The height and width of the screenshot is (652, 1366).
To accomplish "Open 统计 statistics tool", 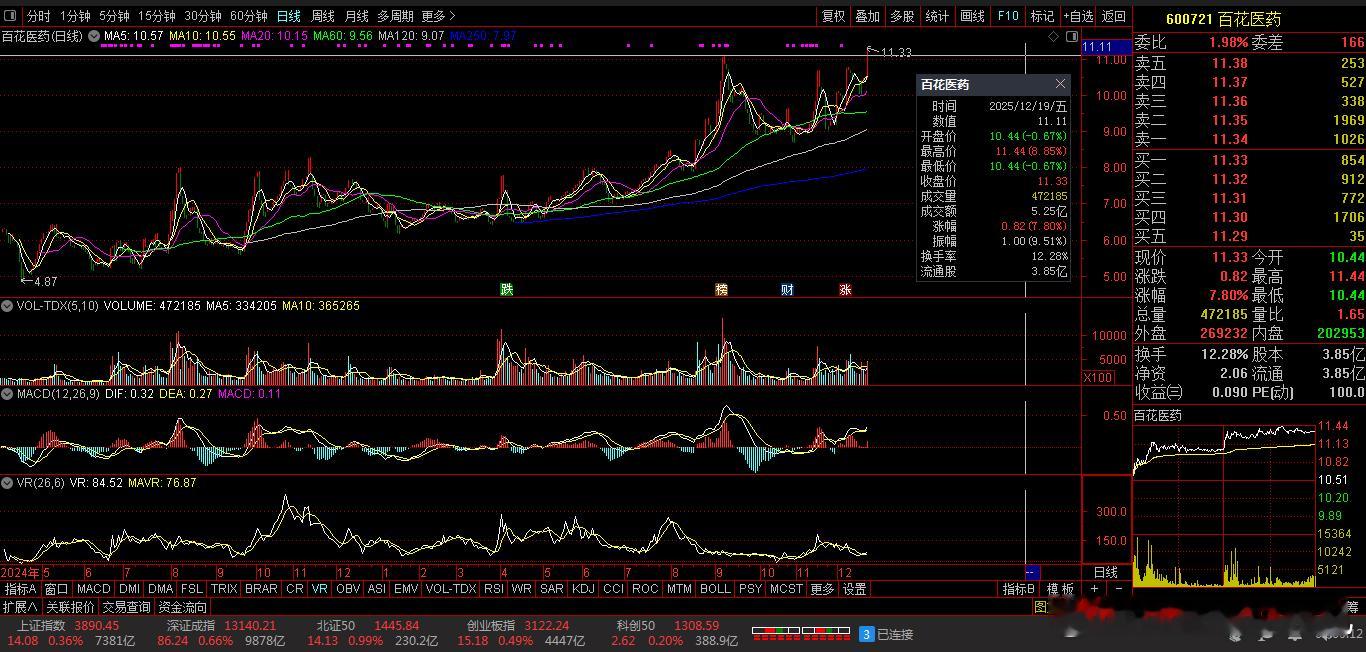I will click(x=937, y=16).
